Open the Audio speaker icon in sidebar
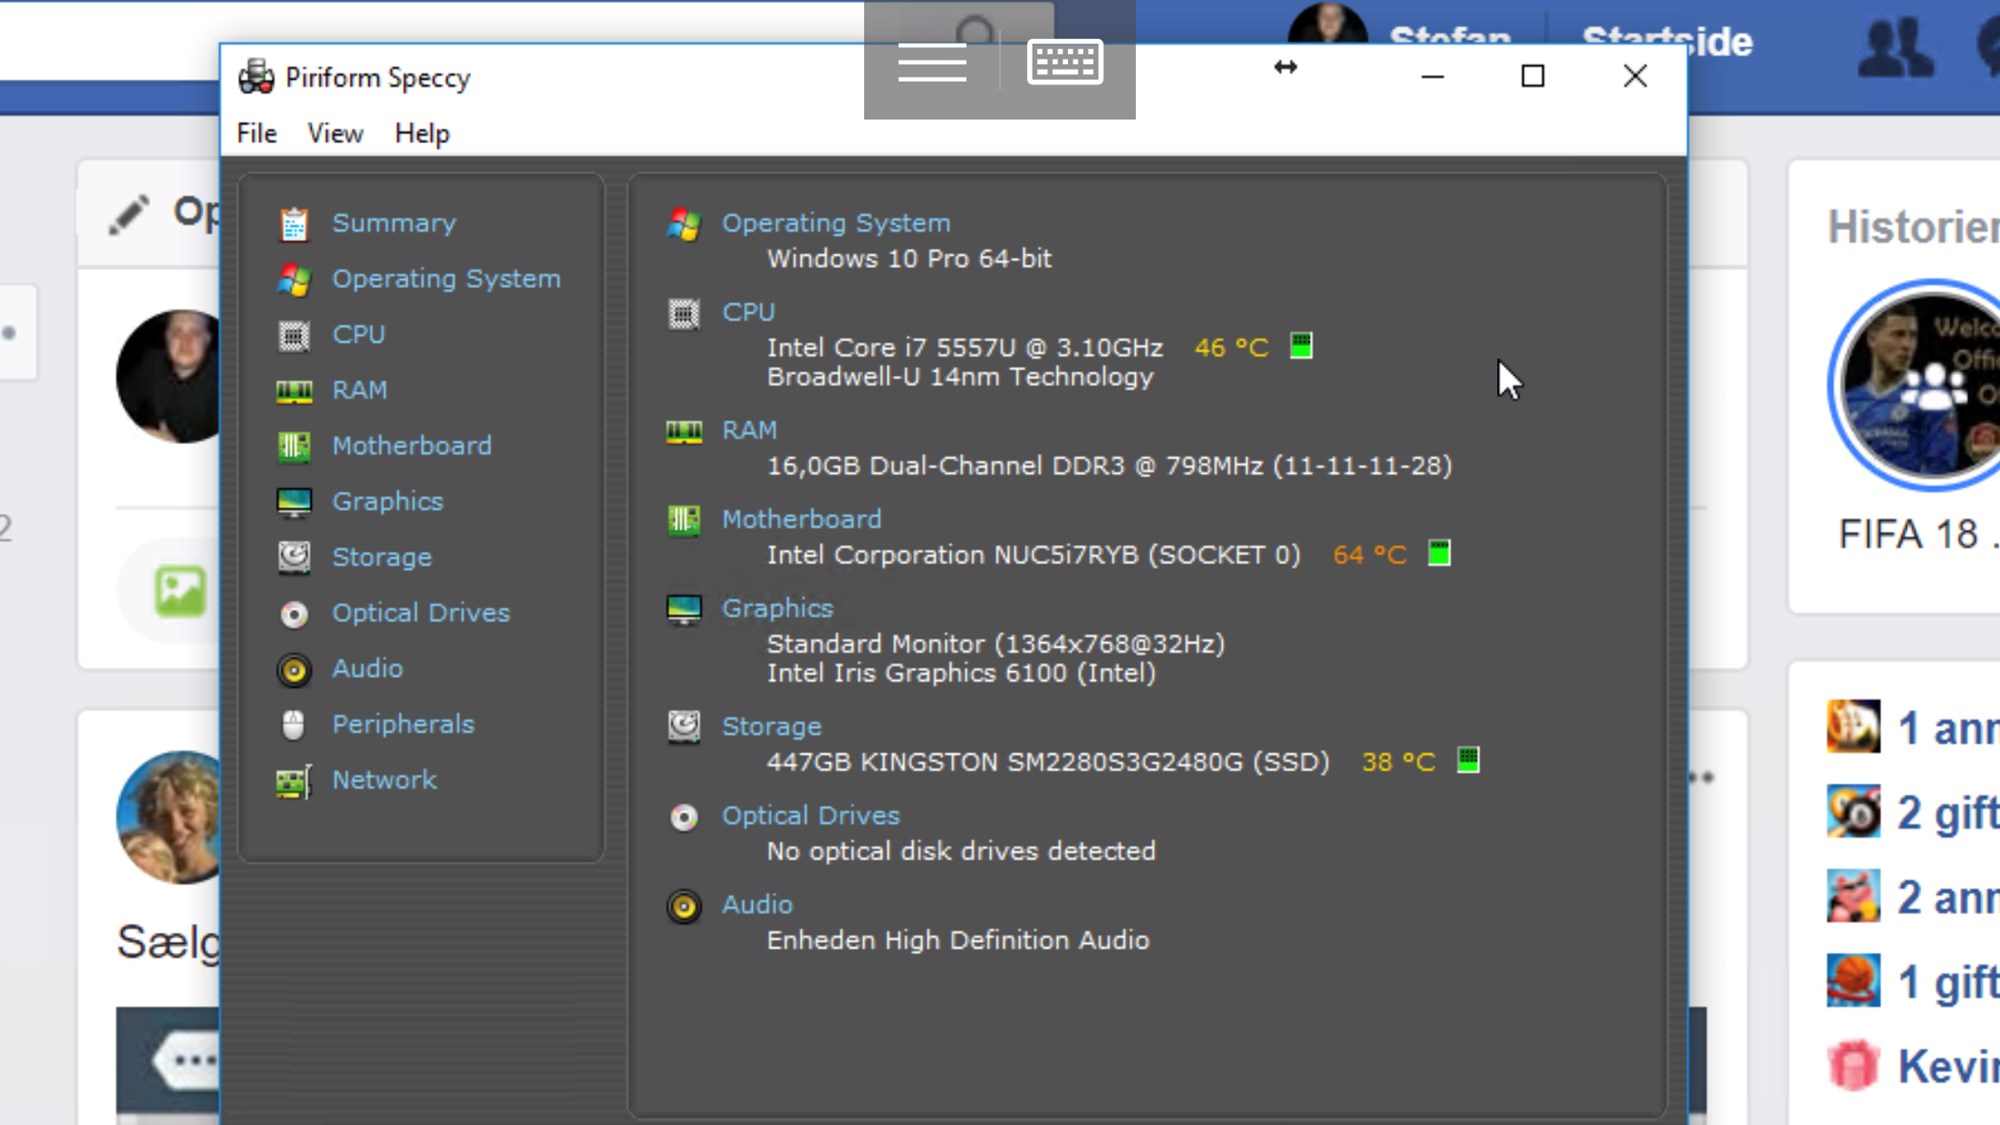Image resolution: width=2000 pixels, height=1125 pixels. click(x=294, y=669)
